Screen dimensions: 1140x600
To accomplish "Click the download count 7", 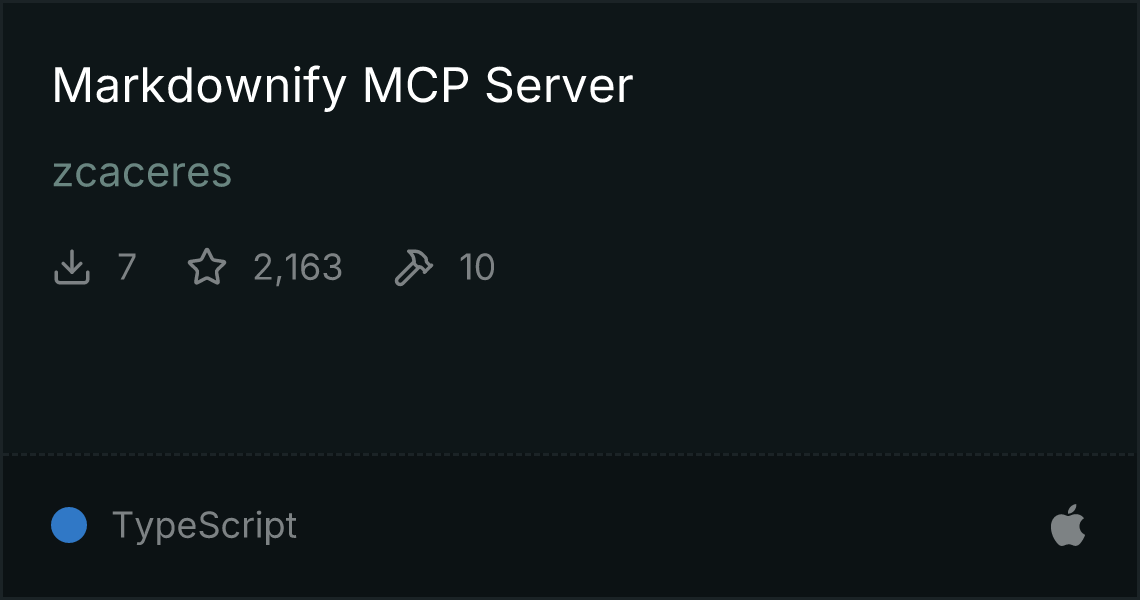I will (127, 267).
